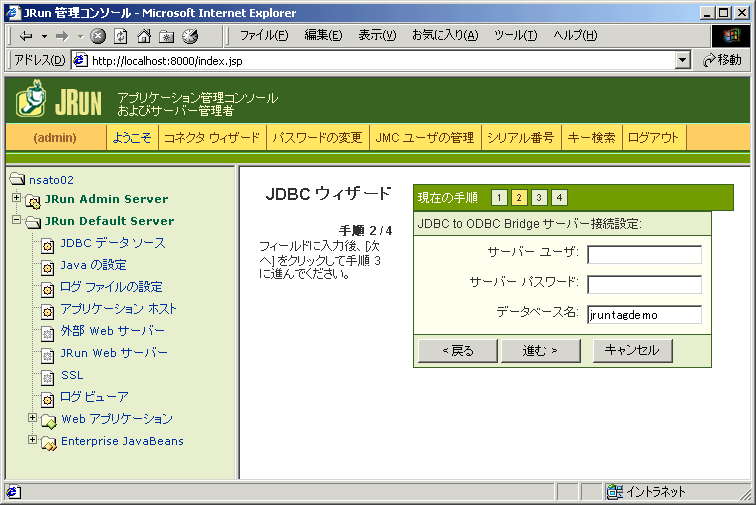The image size is (756, 505).
Task: Click the Enterprise JavaBeans folder icon
Action: 49,443
